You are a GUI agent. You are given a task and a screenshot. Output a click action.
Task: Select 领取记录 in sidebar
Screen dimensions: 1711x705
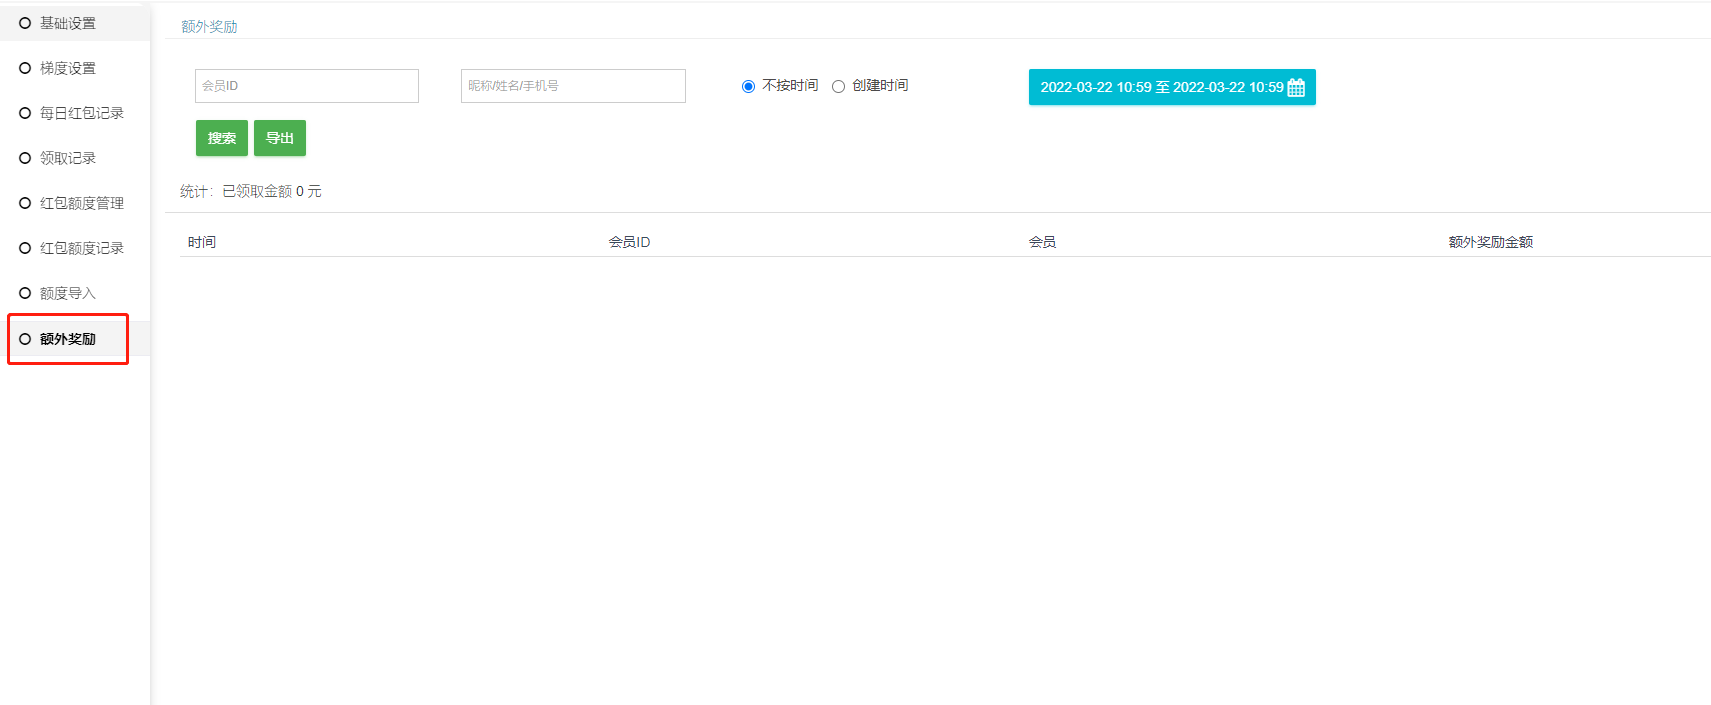tap(67, 158)
